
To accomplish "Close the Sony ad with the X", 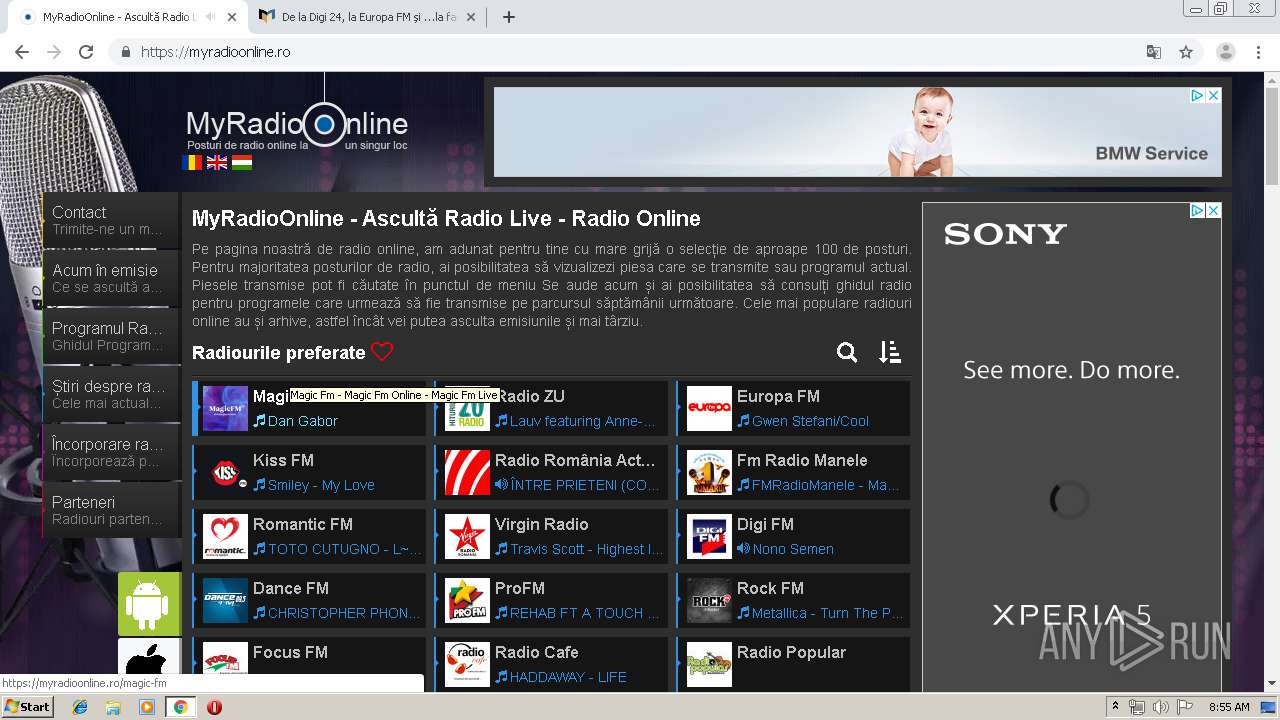I will (1213, 211).
